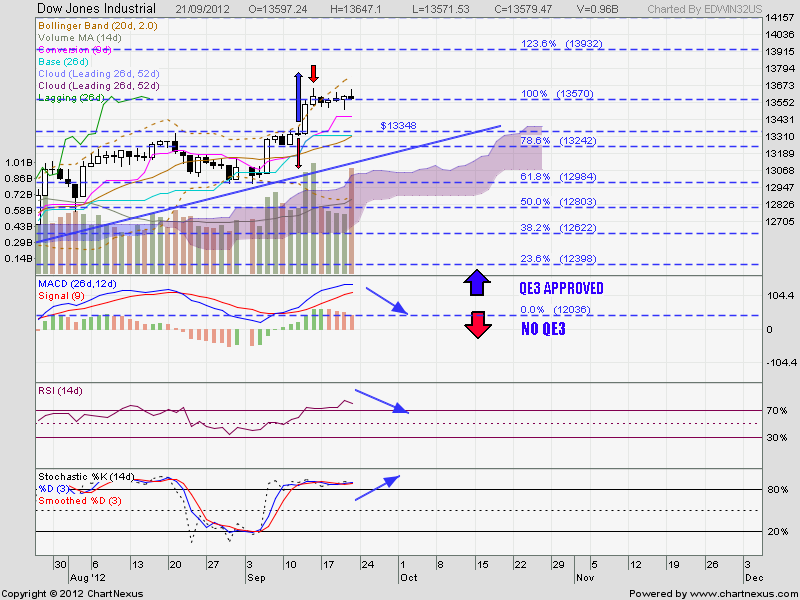Click the '13310' price axis value
This screenshot has height=600, width=800.
780,137
